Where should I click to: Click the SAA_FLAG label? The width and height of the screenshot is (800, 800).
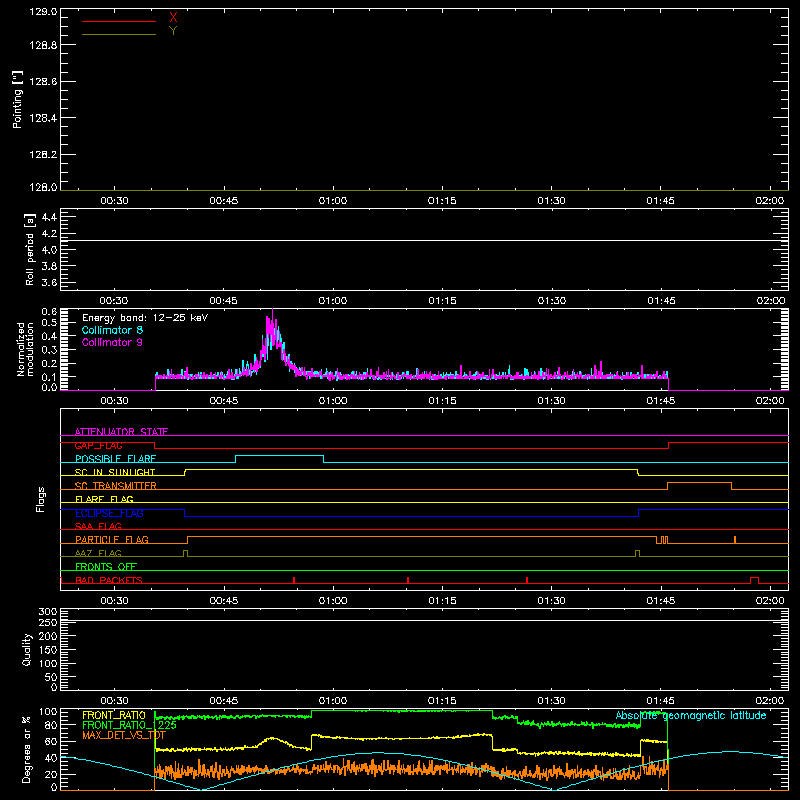coord(98,526)
